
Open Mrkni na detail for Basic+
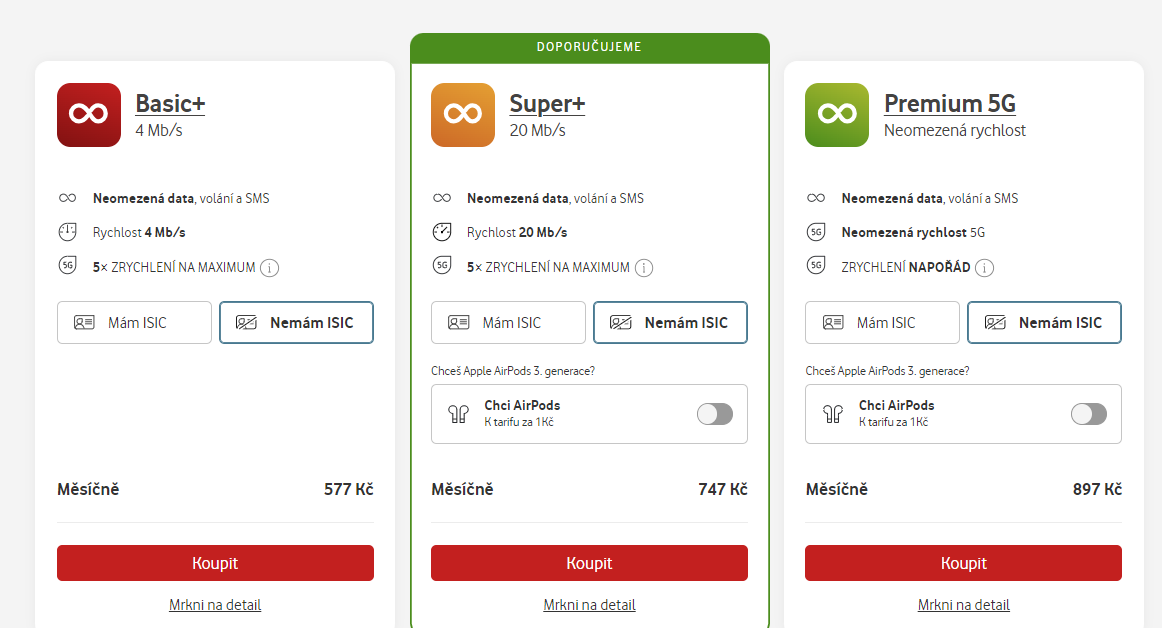215,605
